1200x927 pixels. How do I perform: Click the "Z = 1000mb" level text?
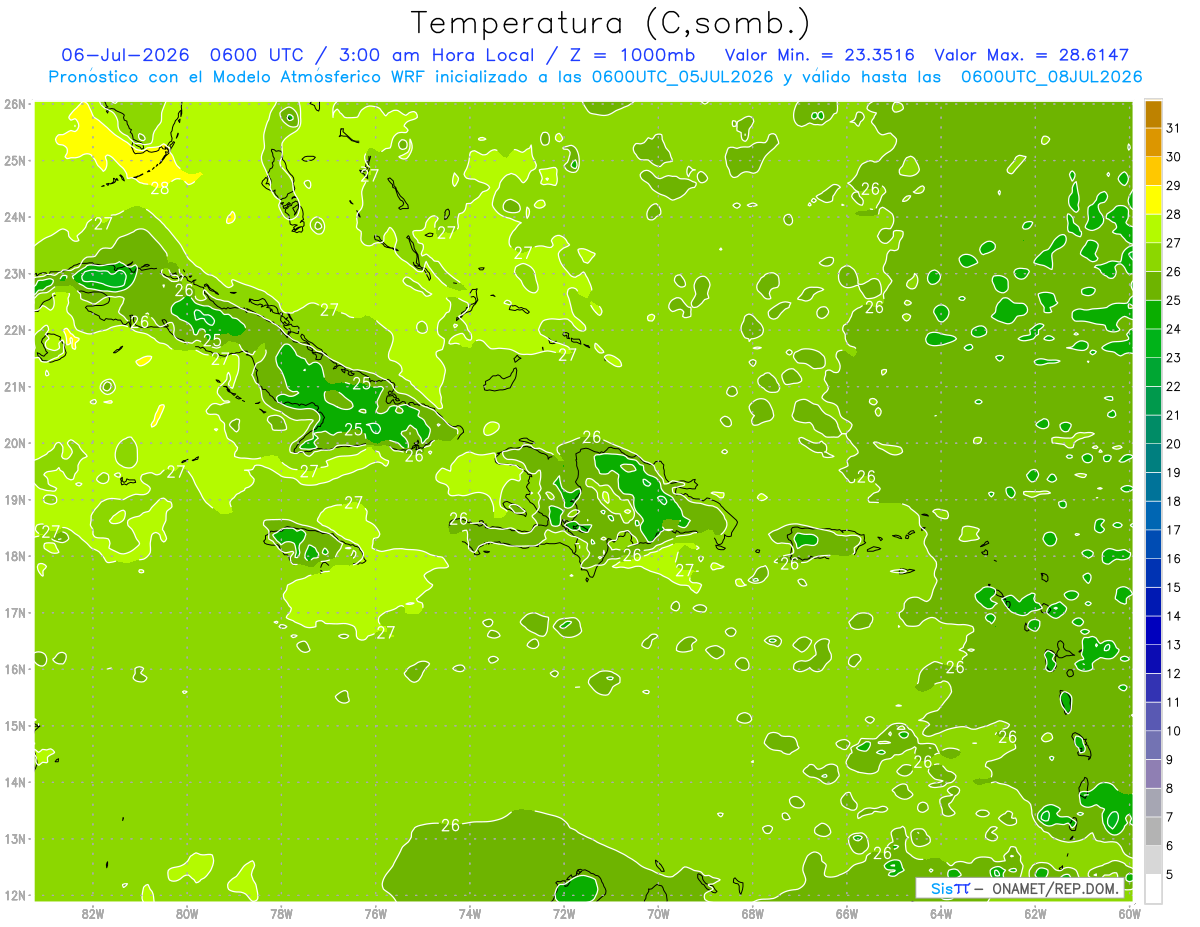(632, 55)
